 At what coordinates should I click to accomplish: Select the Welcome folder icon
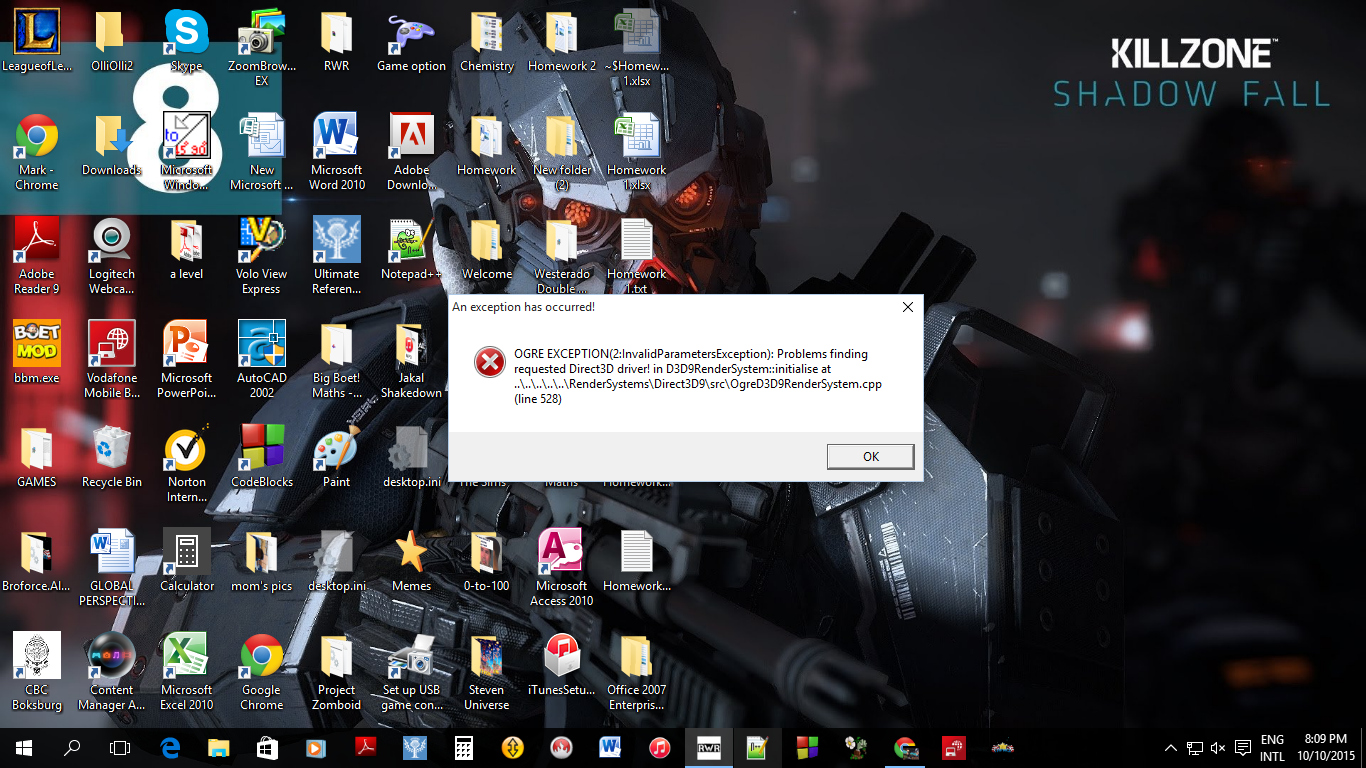487,250
